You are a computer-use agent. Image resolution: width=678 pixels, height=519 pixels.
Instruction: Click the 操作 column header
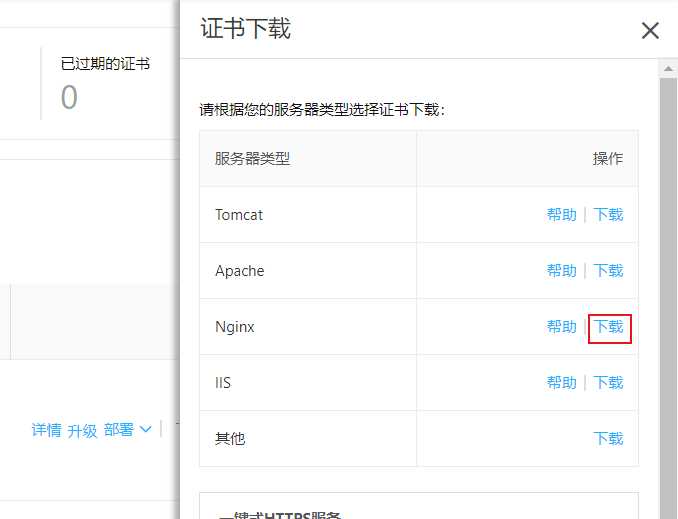[607, 159]
